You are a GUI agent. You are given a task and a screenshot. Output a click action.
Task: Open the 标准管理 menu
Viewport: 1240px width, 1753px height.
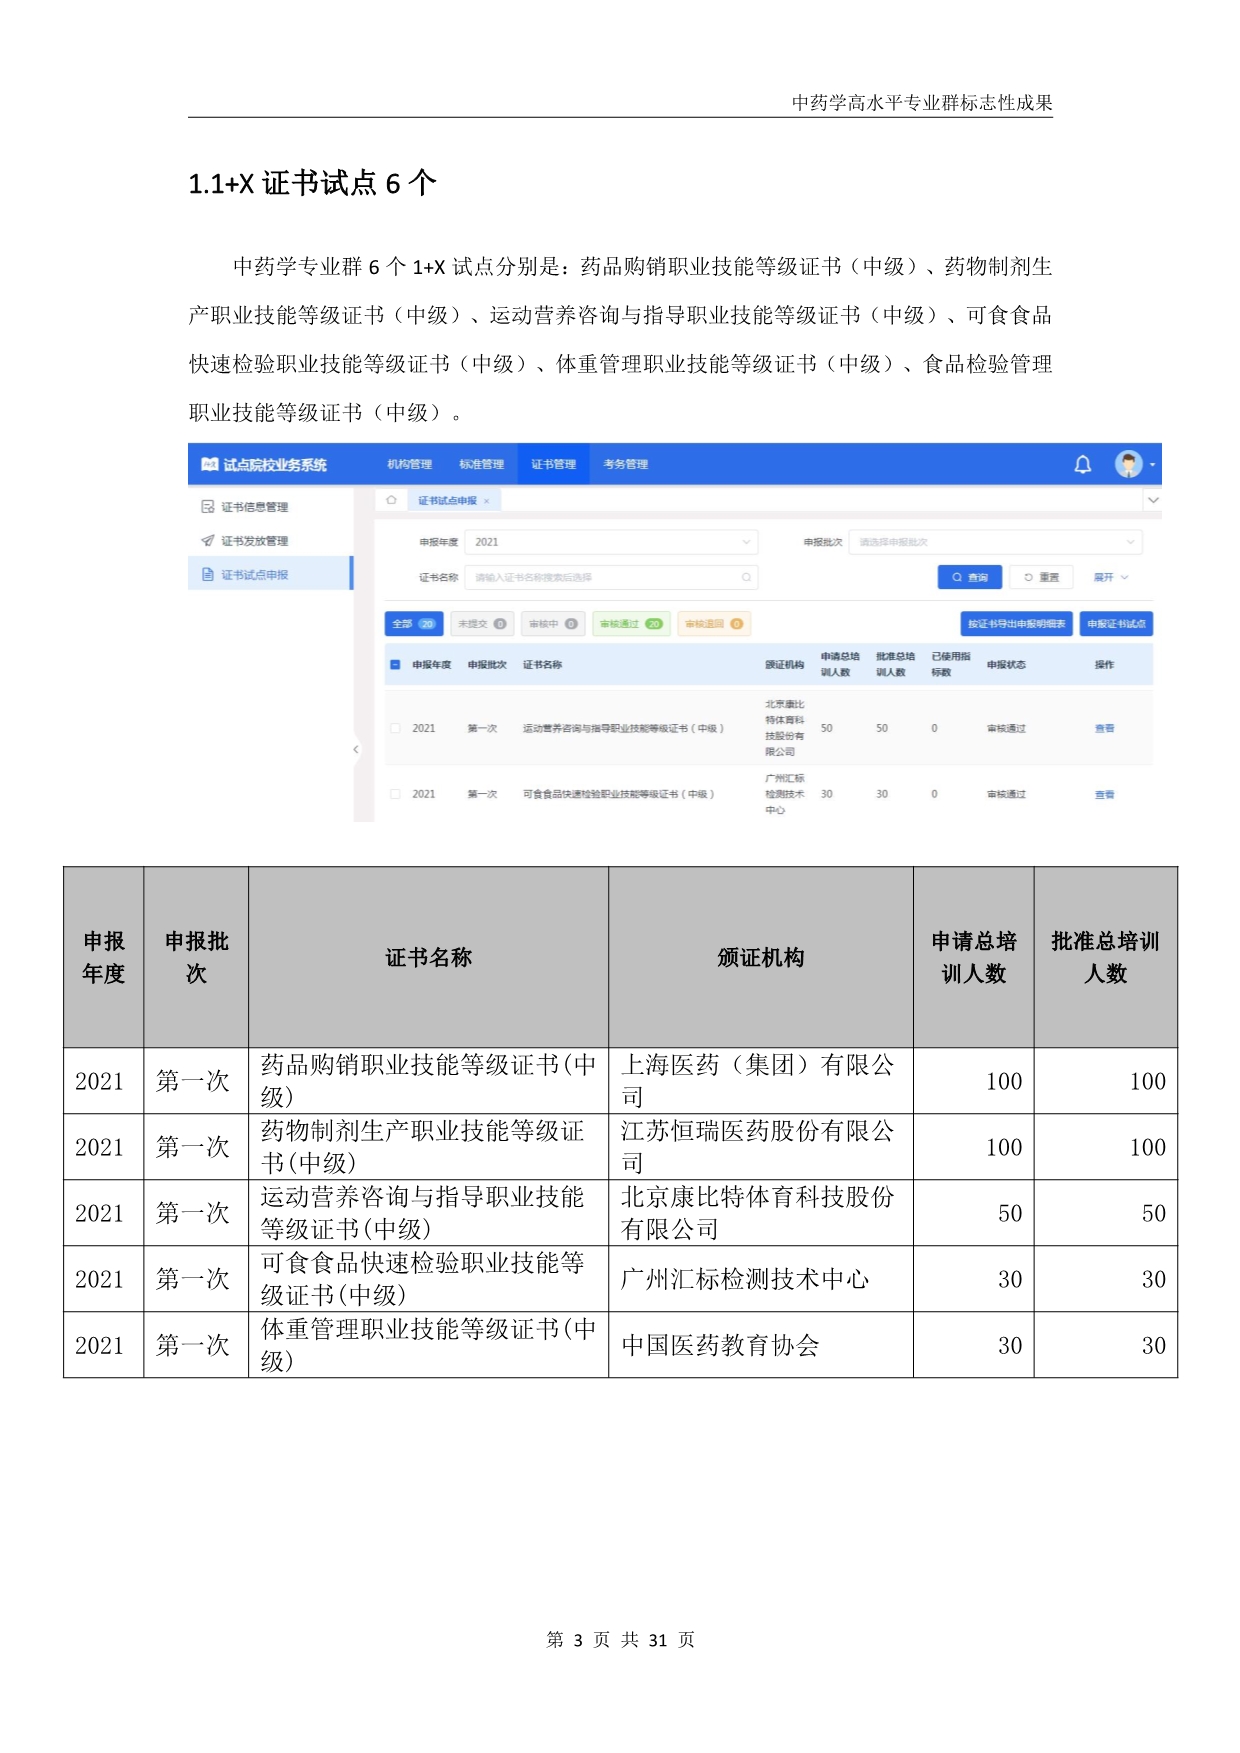point(482,465)
